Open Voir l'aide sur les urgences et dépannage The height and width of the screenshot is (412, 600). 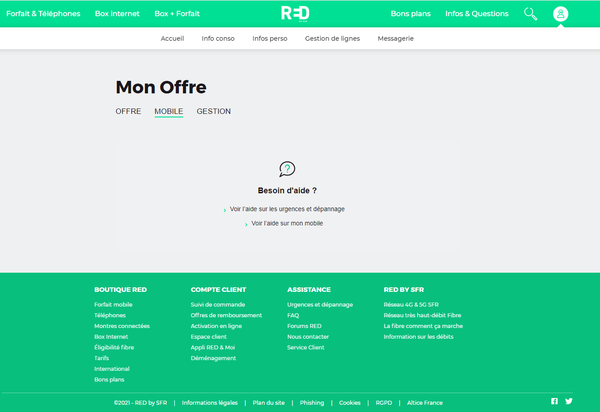coord(287,209)
